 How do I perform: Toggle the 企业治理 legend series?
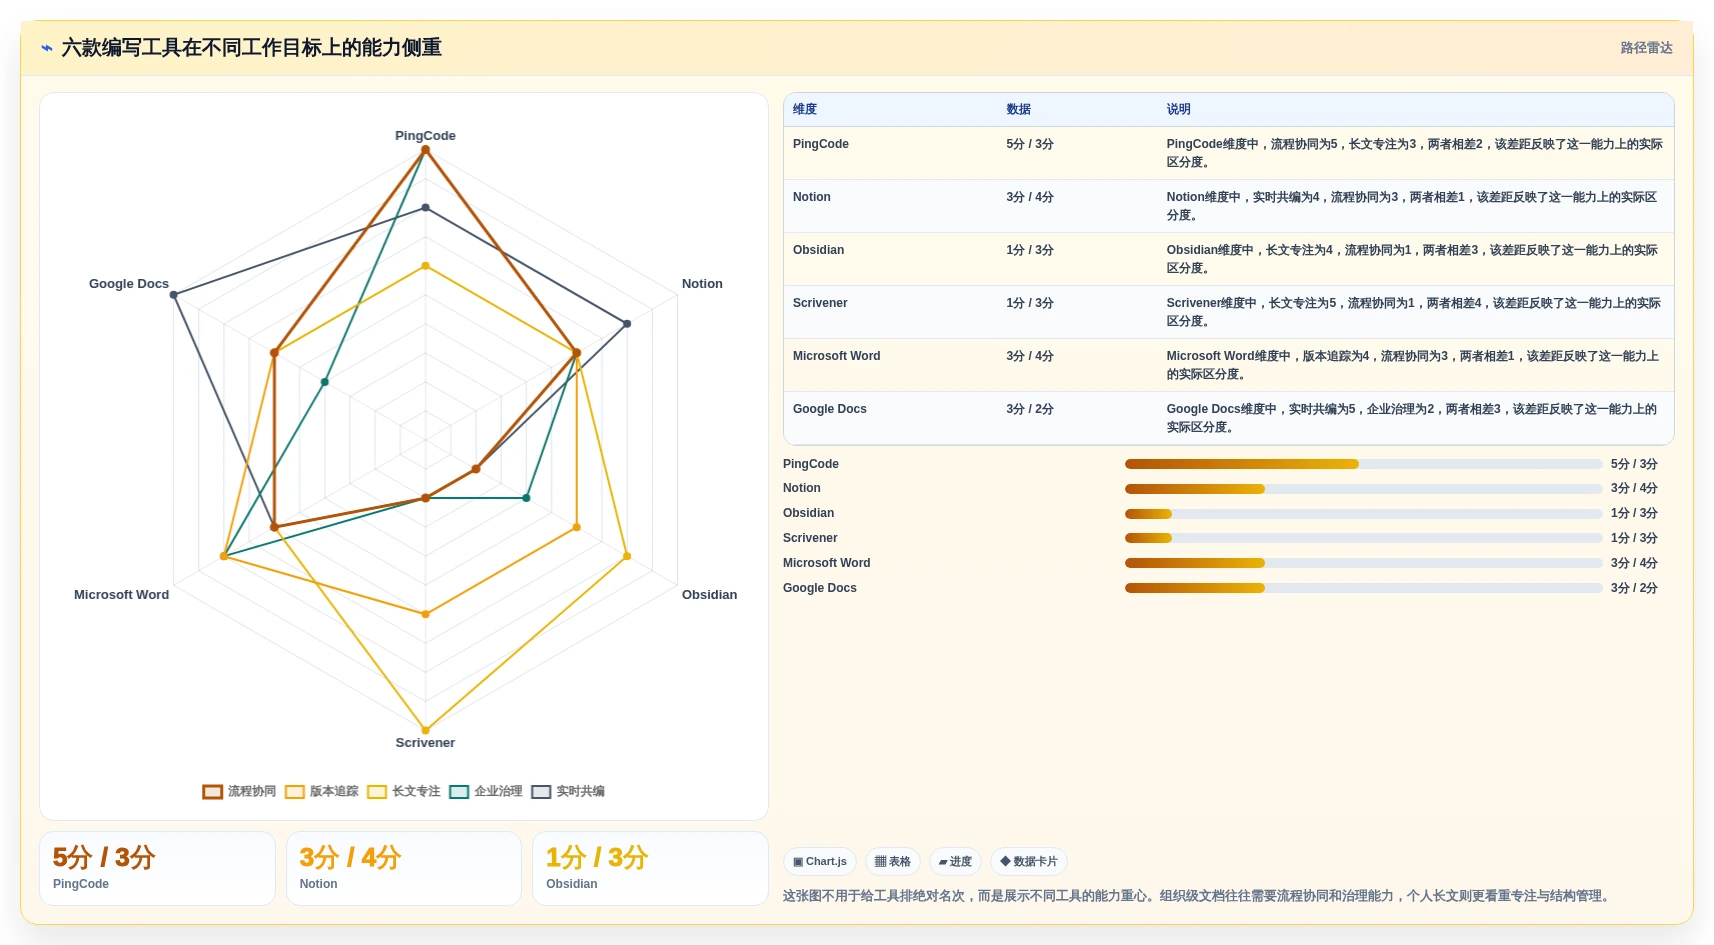coord(485,791)
